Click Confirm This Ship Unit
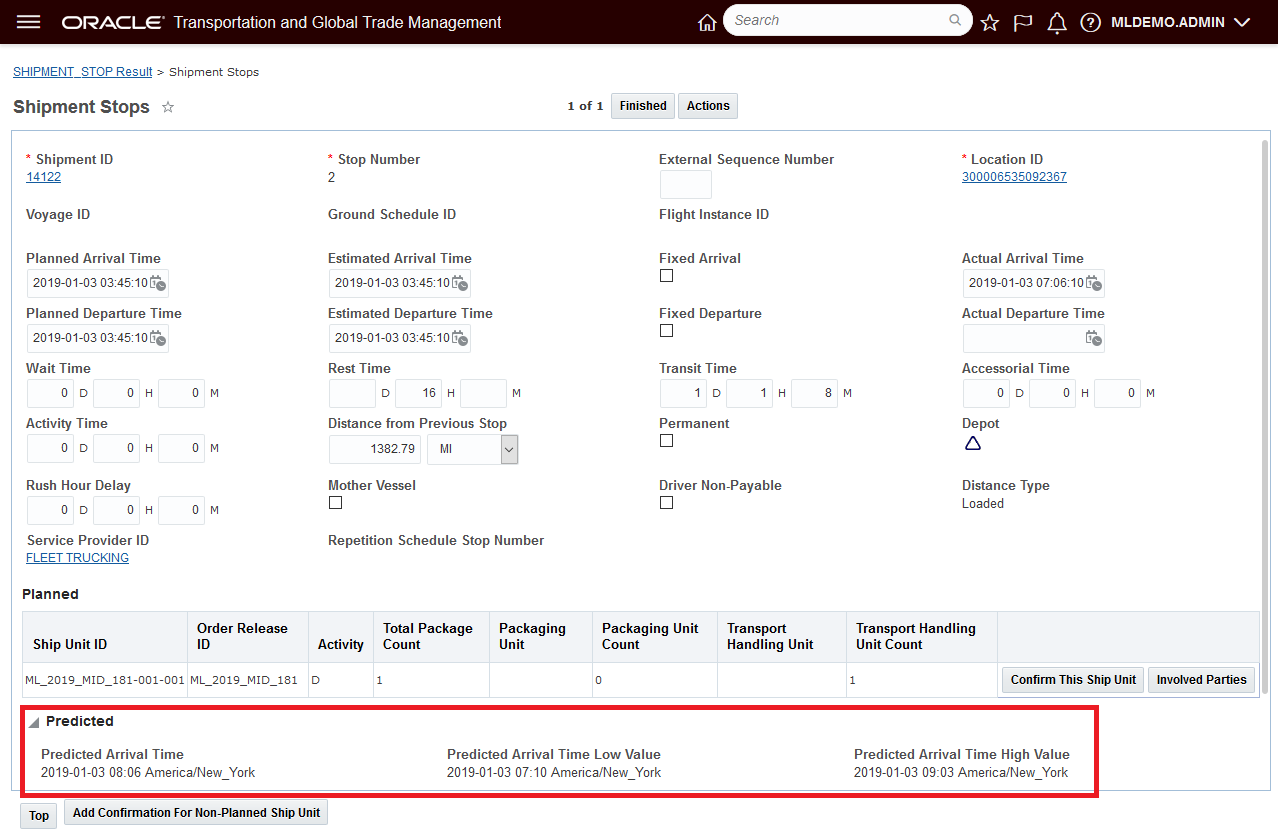 click(1073, 680)
